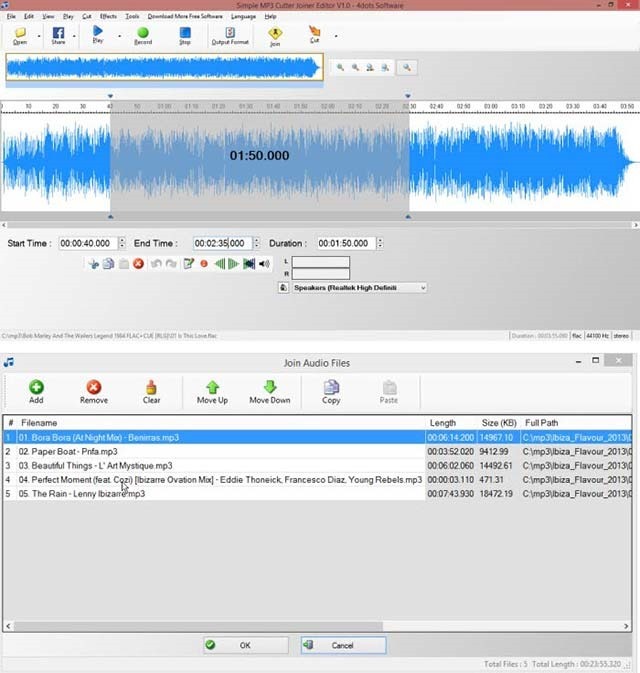Click the scissors cut icon below the time fields

(x=93, y=264)
